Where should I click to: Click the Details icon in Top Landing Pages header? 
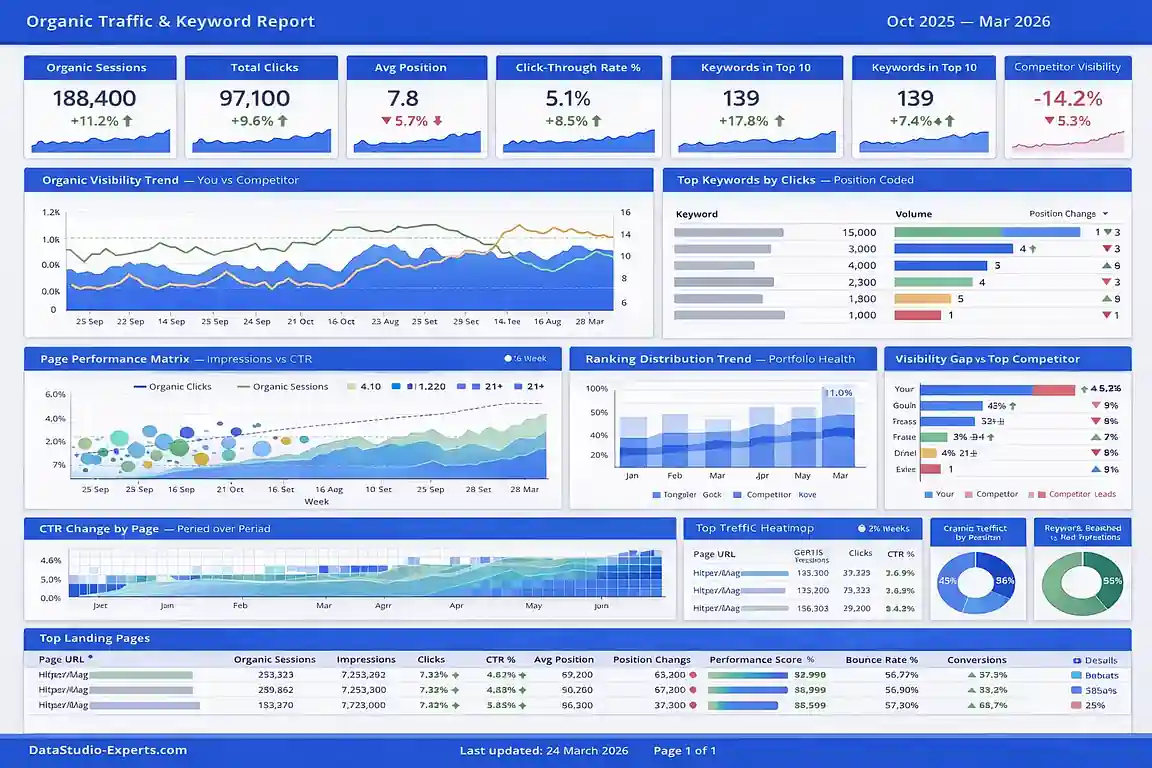tap(1077, 660)
